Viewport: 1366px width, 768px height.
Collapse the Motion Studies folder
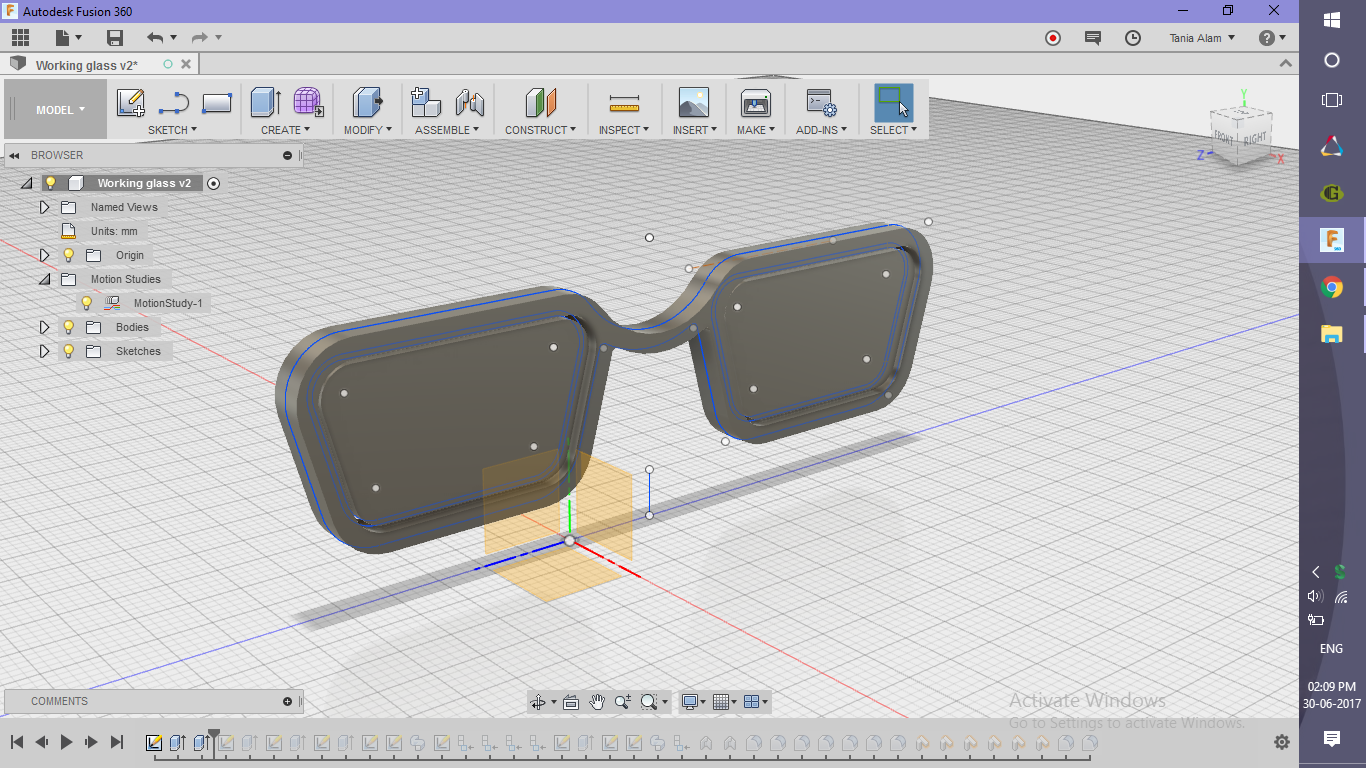(44, 279)
